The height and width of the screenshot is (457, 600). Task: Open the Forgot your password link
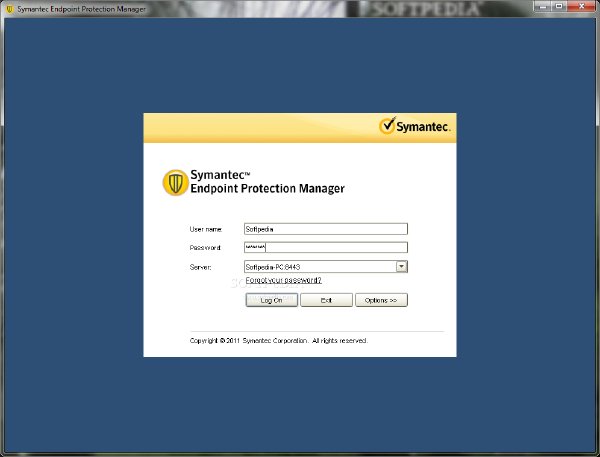(x=284, y=280)
